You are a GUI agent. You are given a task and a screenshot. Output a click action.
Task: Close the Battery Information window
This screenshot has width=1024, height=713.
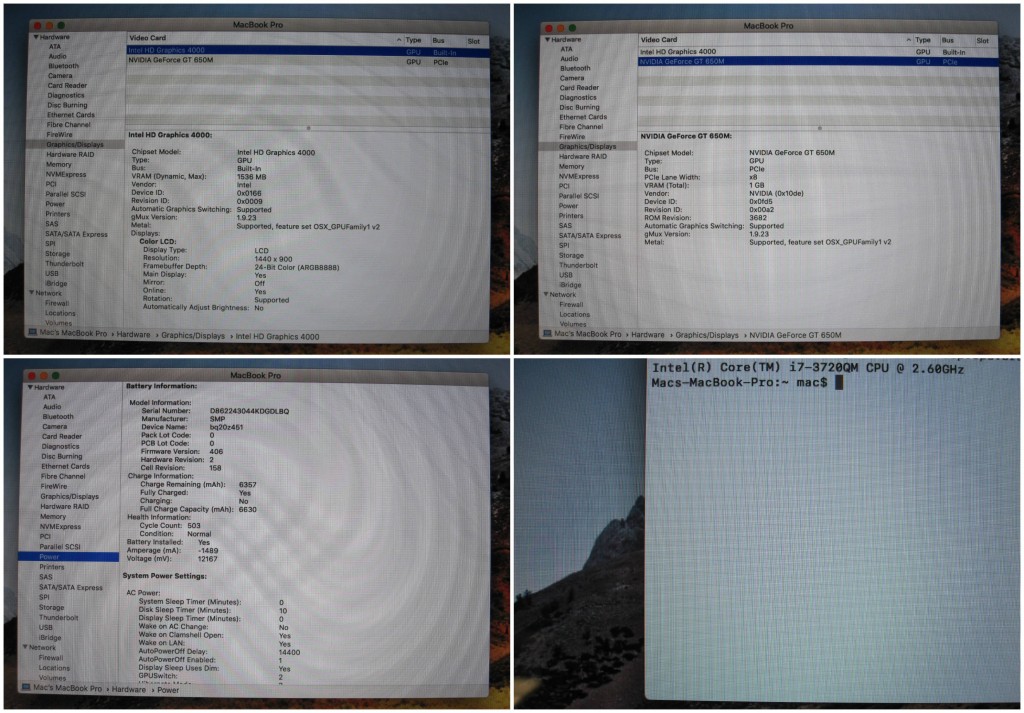[x=32, y=375]
